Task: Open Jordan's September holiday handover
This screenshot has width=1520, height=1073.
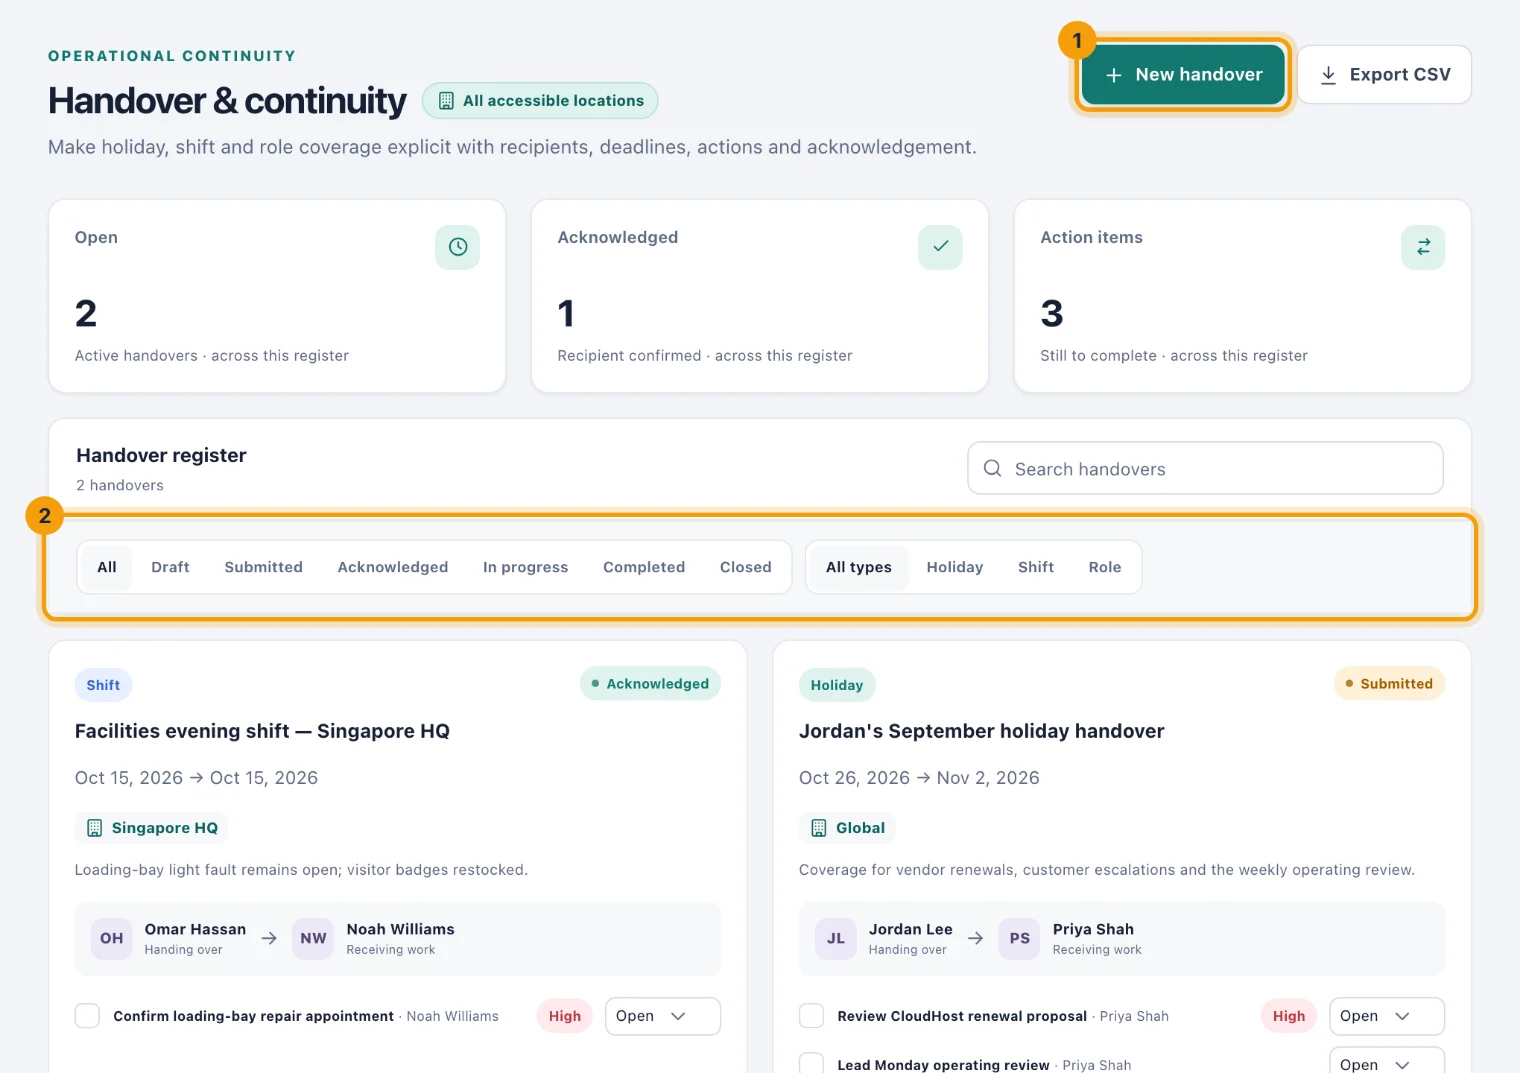Action: point(982,731)
